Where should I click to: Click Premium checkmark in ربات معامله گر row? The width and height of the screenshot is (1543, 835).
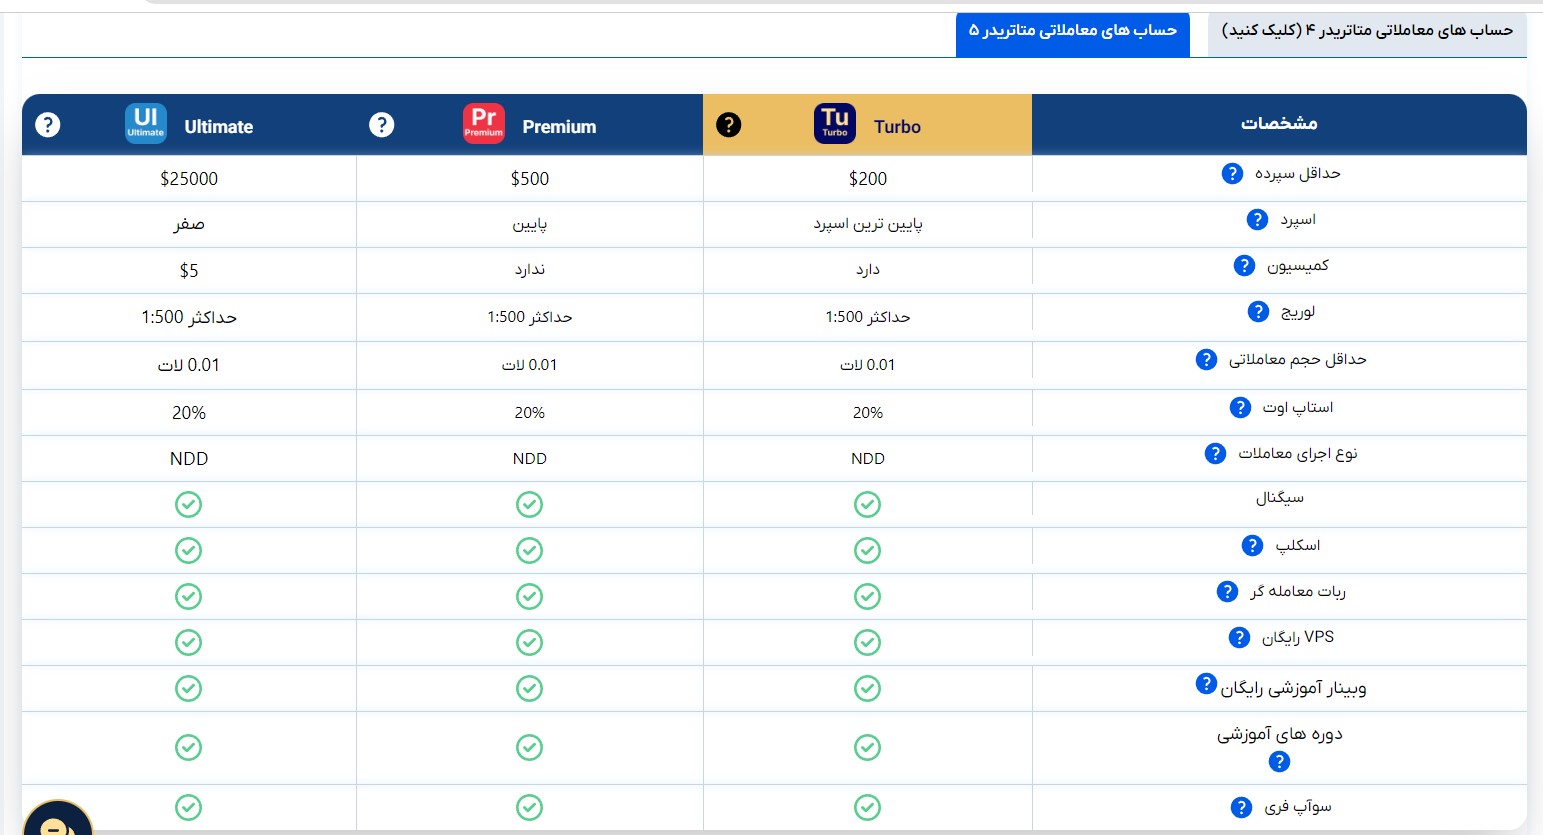(530, 597)
